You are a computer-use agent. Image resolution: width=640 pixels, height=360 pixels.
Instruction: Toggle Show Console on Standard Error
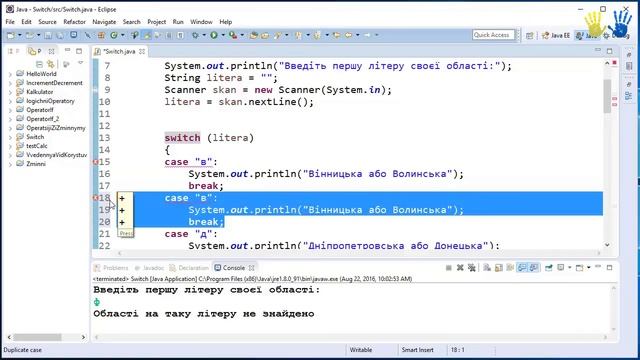pos(533,268)
